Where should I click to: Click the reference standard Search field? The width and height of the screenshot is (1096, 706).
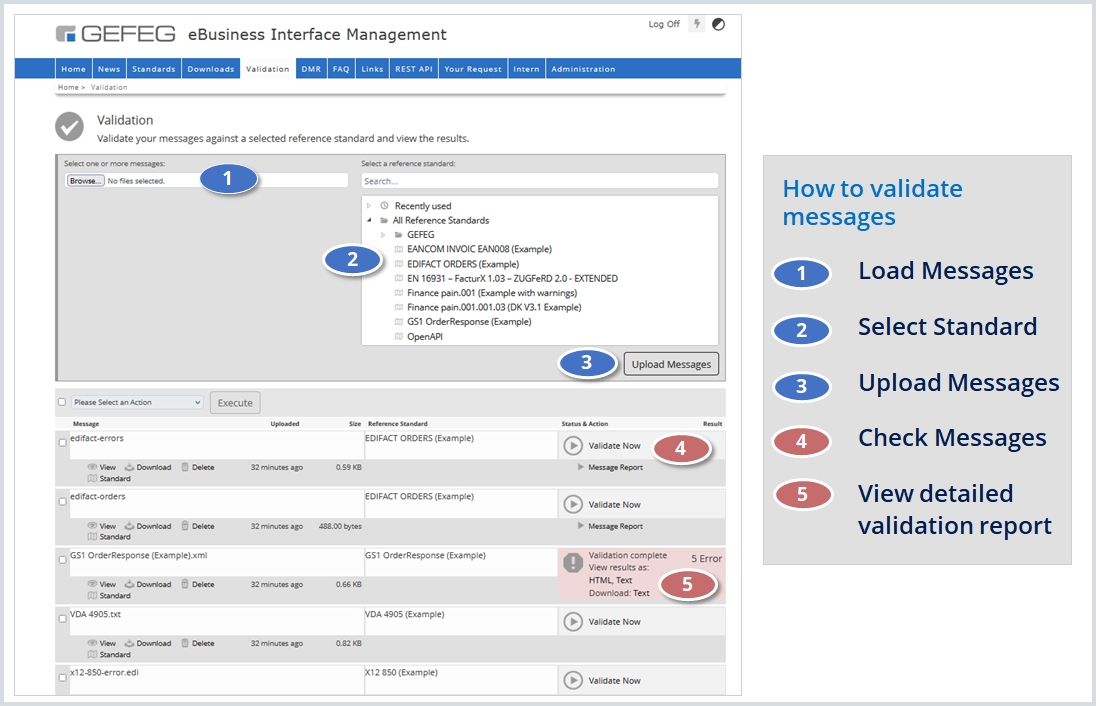click(x=540, y=181)
